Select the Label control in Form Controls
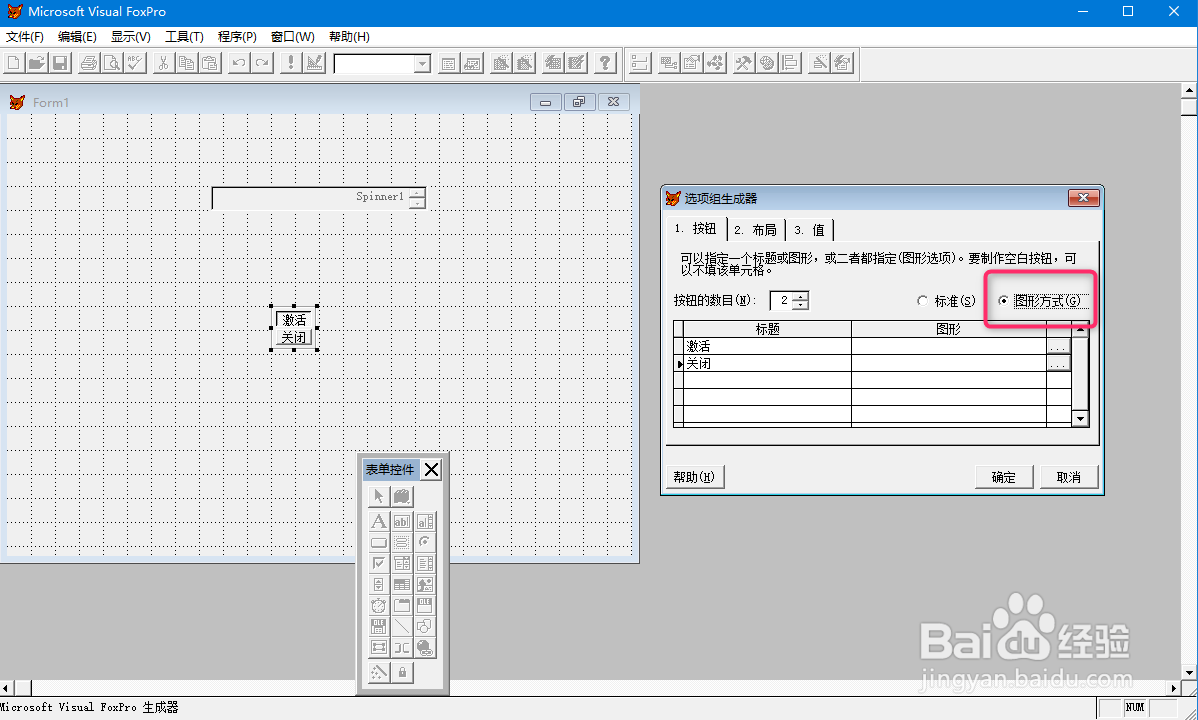Image resolution: width=1198 pixels, height=720 pixels. (x=378, y=521)
